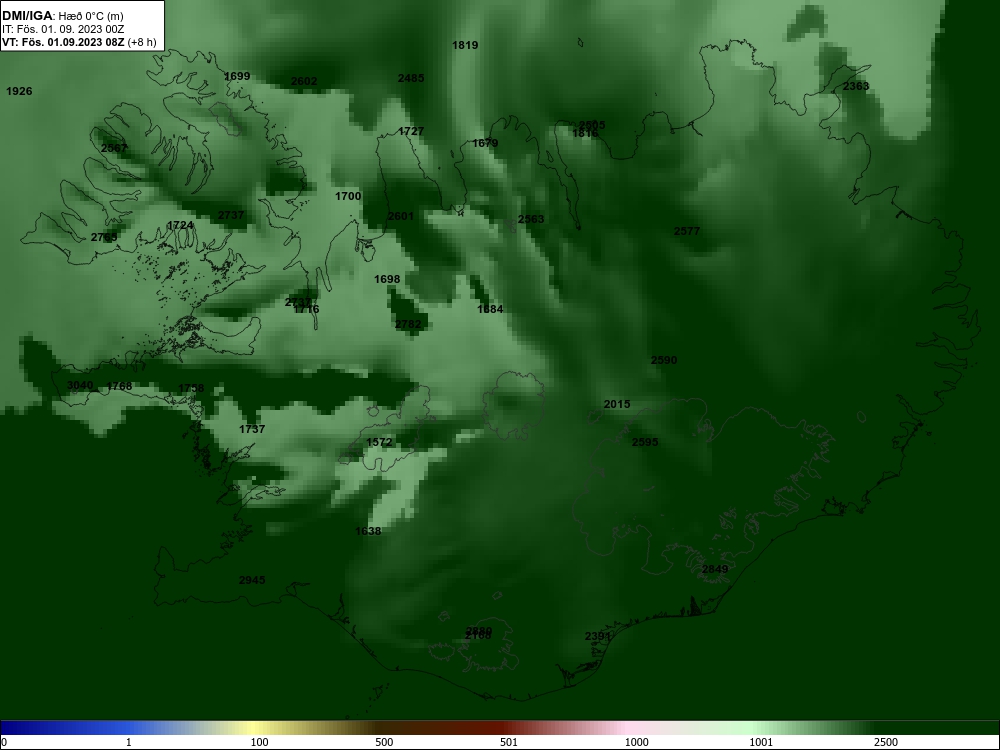Click the 2590 value on the map
The width and height of the screenshot is (1000, 750).
(664, 360)
